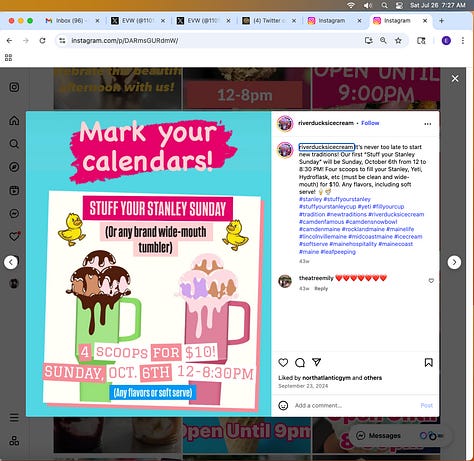Viewport: 474px width, 461px height.
Task: Click riverducksicecream username in caption
Action: tap(326, 147)
